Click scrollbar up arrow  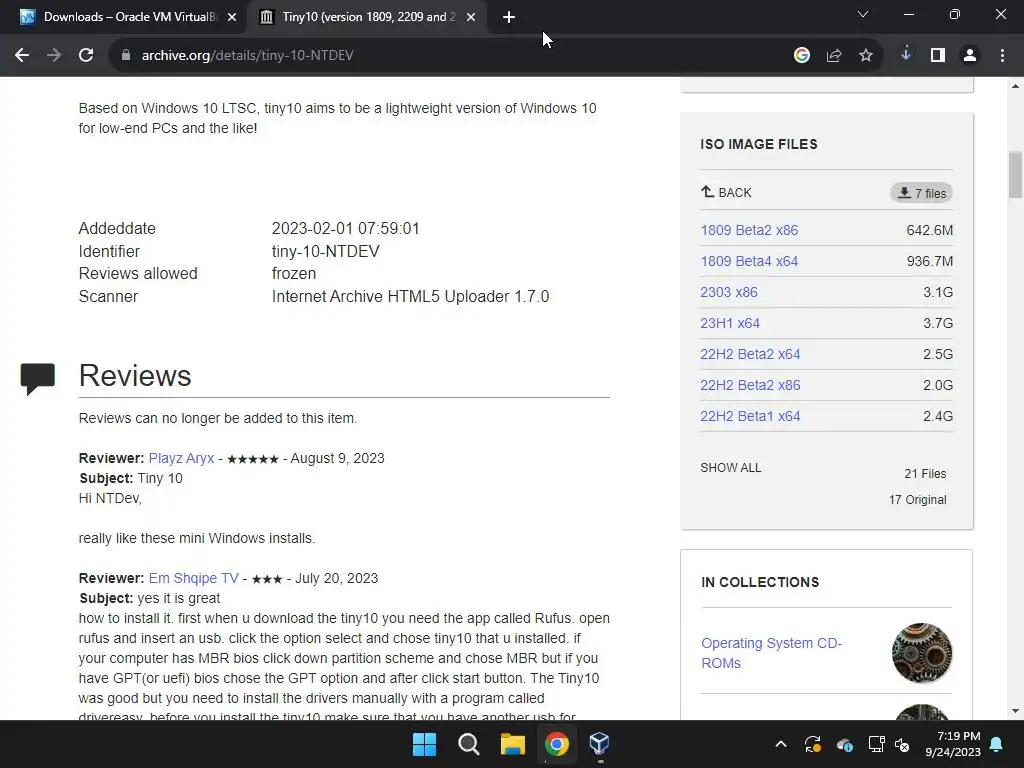point(1015,86)
